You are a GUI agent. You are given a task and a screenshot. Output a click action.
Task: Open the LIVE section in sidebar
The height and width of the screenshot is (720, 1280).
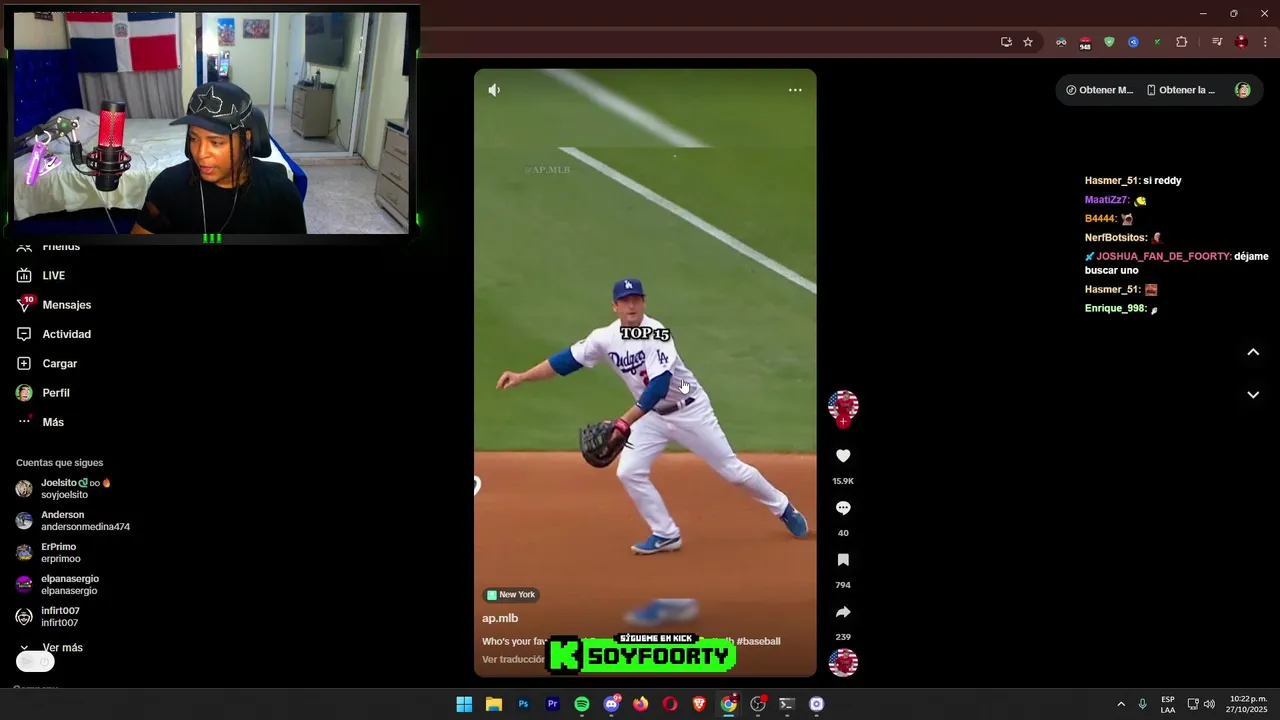pyautogui.click(x=40, y=276)
